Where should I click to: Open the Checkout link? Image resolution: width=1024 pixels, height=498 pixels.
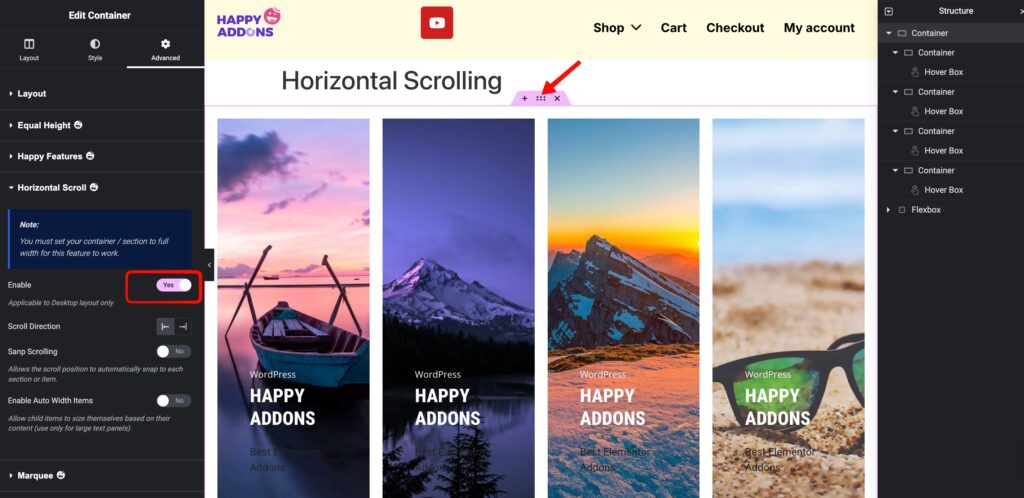coord(735,27)
